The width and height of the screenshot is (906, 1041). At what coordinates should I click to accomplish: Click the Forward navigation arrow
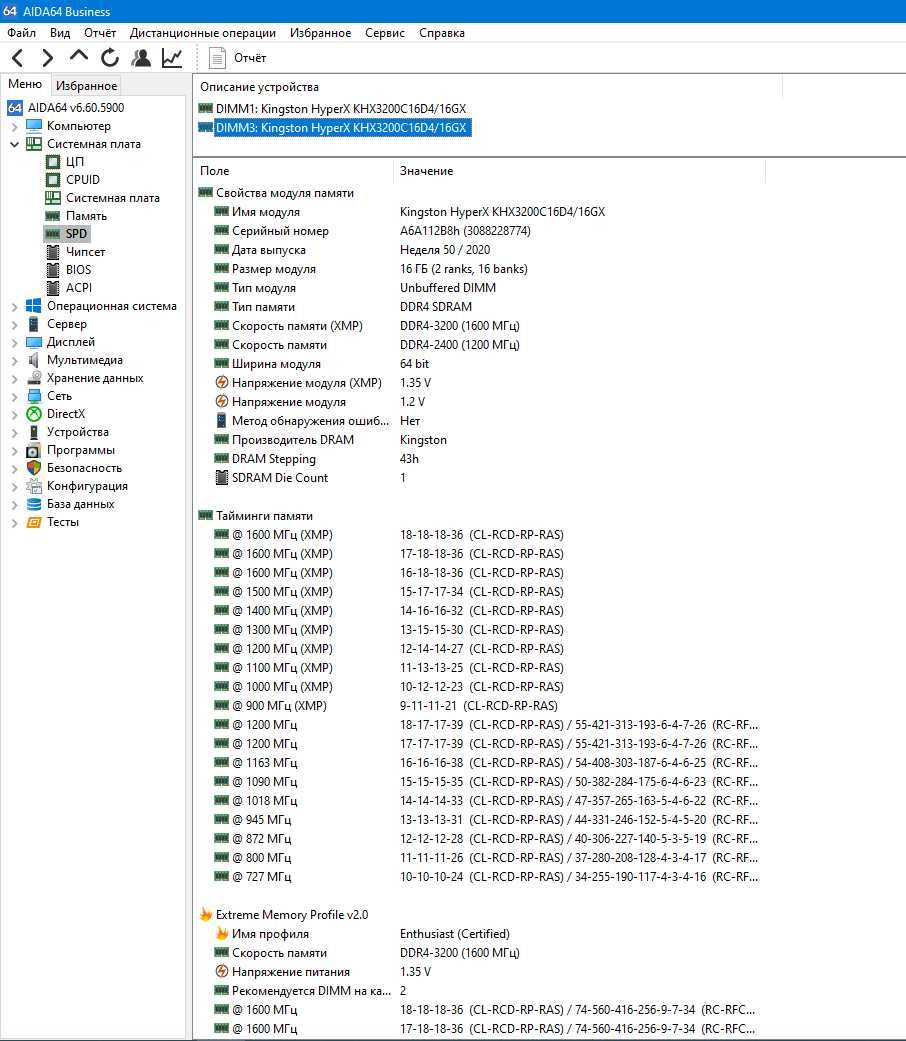tap(47, 58)
